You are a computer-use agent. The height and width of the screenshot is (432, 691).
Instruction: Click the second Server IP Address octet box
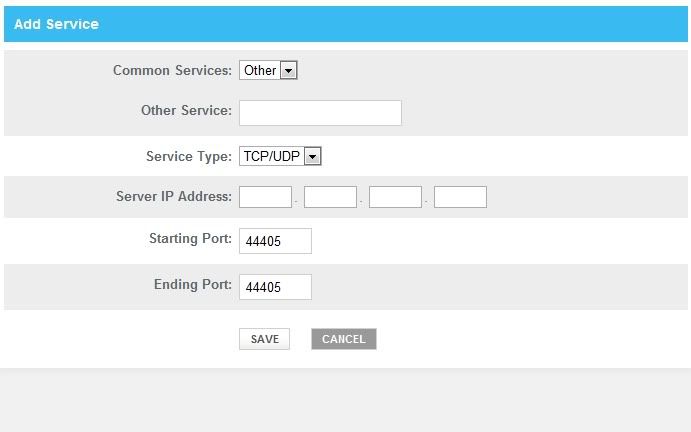tap(330, 197)
